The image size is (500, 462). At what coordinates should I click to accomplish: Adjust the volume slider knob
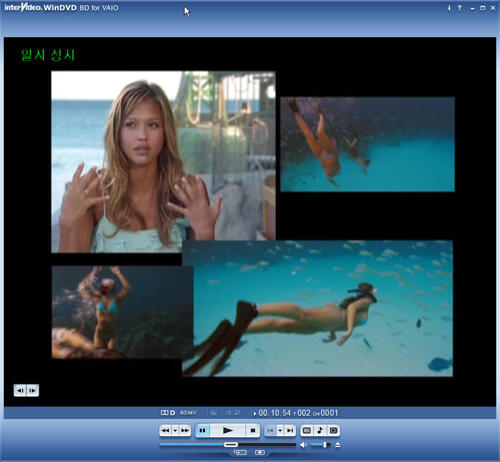325,445
